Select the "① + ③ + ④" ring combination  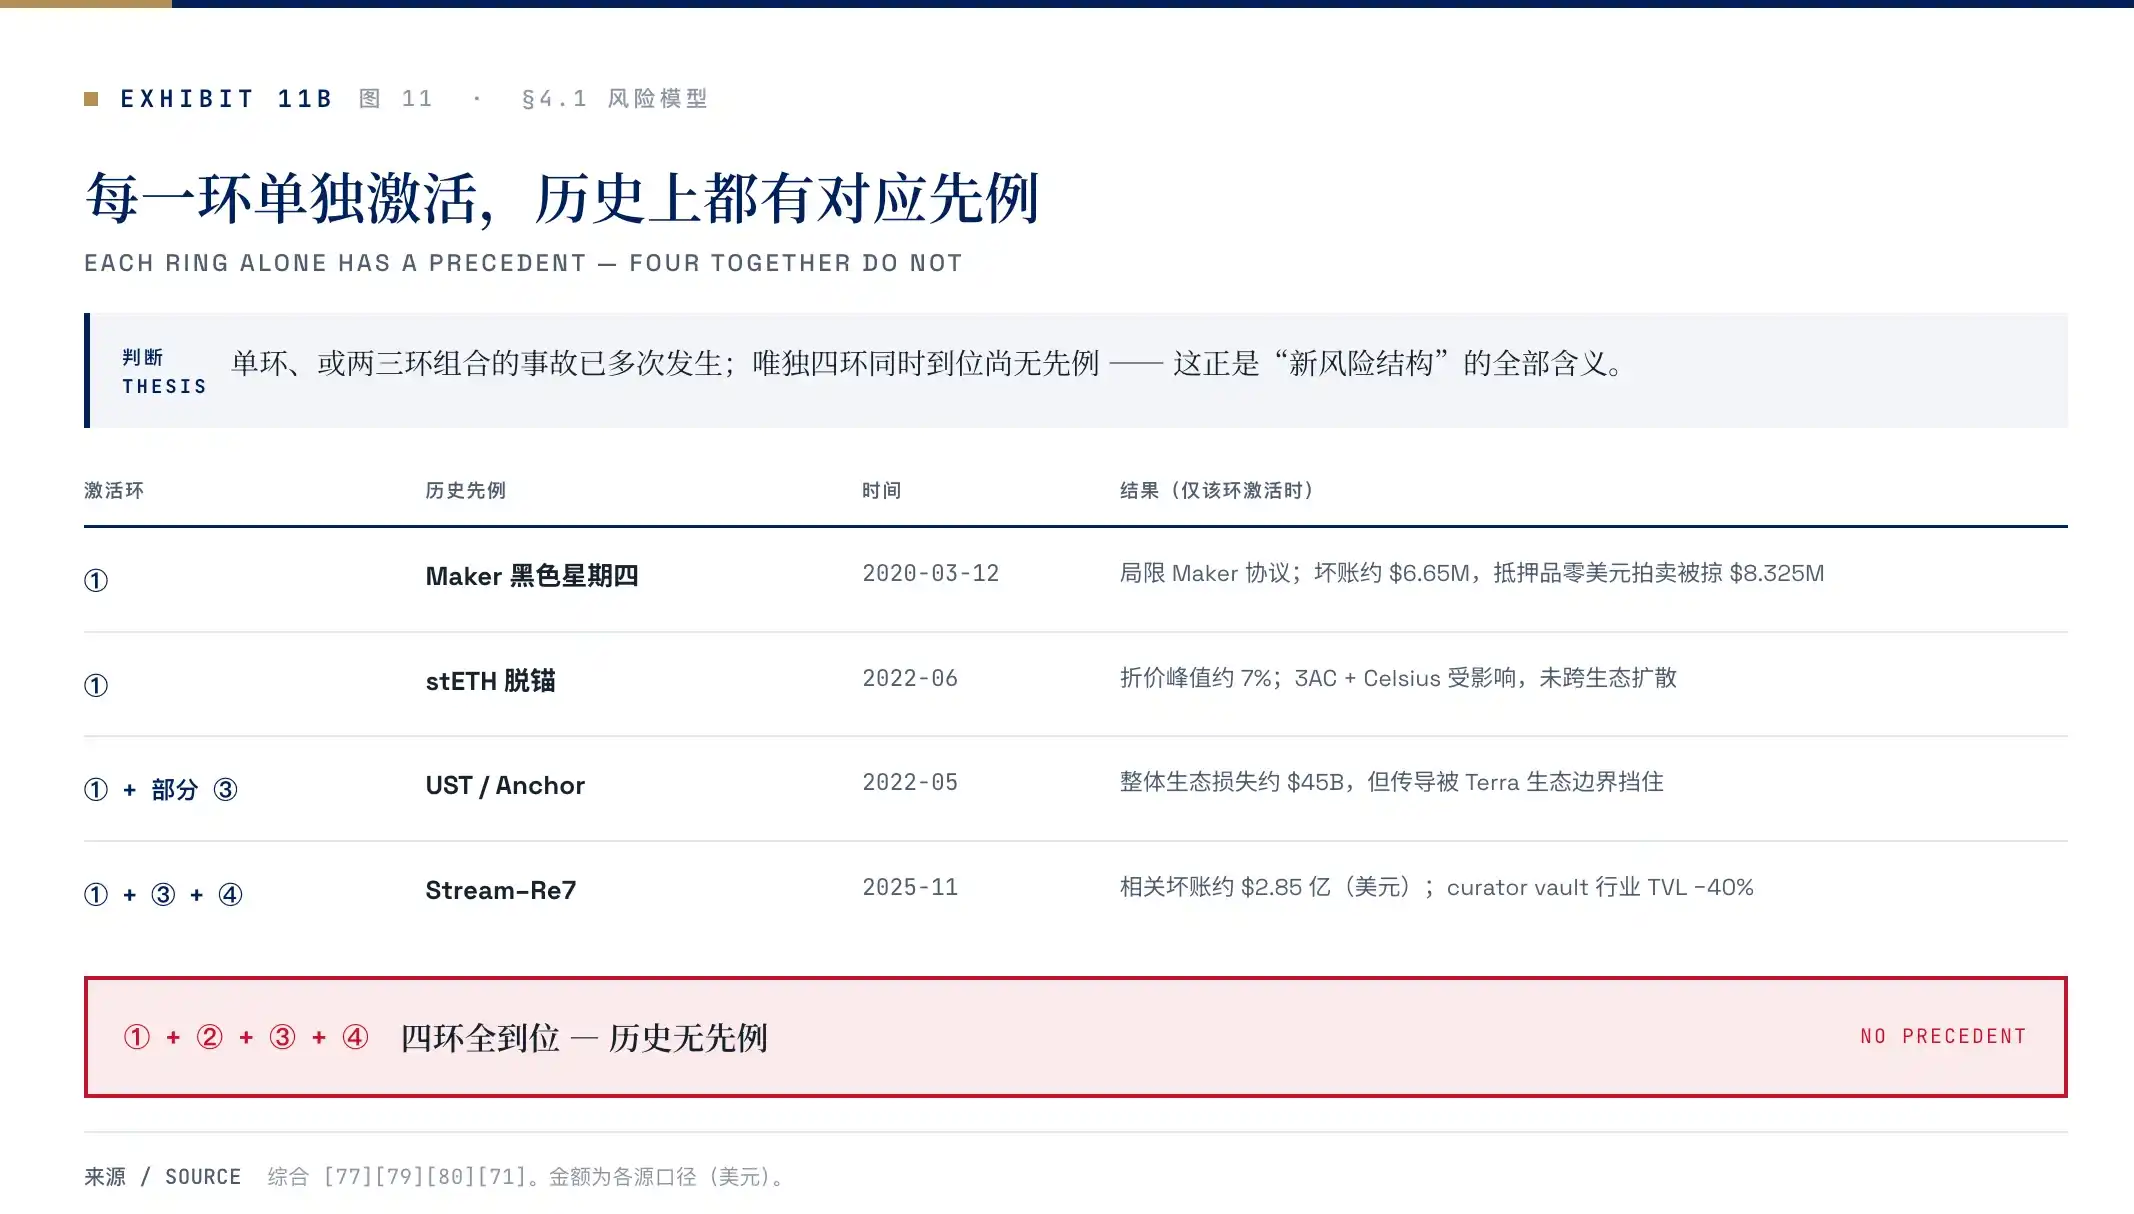(x=163, y=894)
